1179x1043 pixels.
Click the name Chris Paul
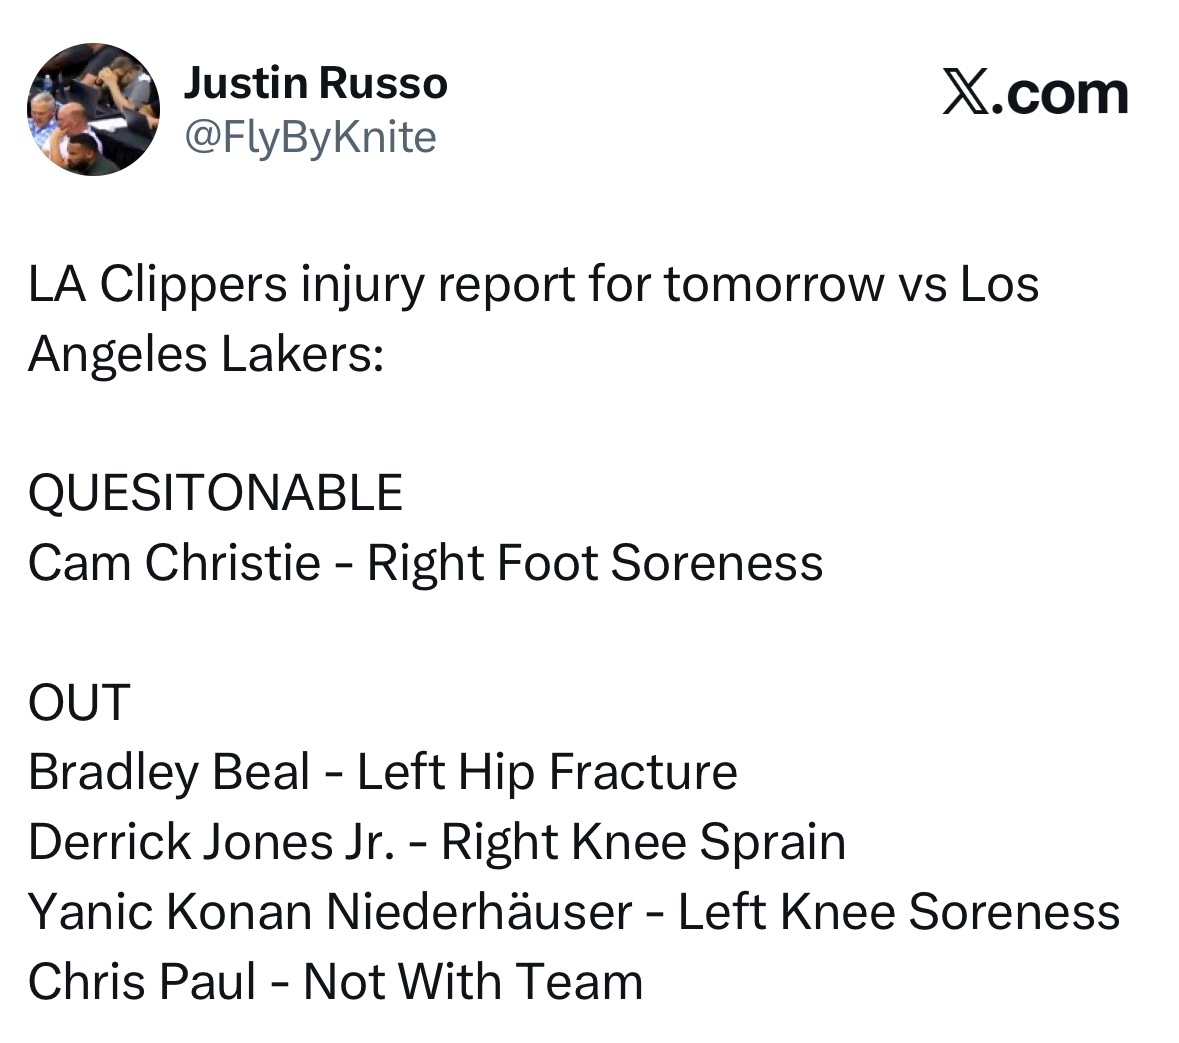point(142,982)
